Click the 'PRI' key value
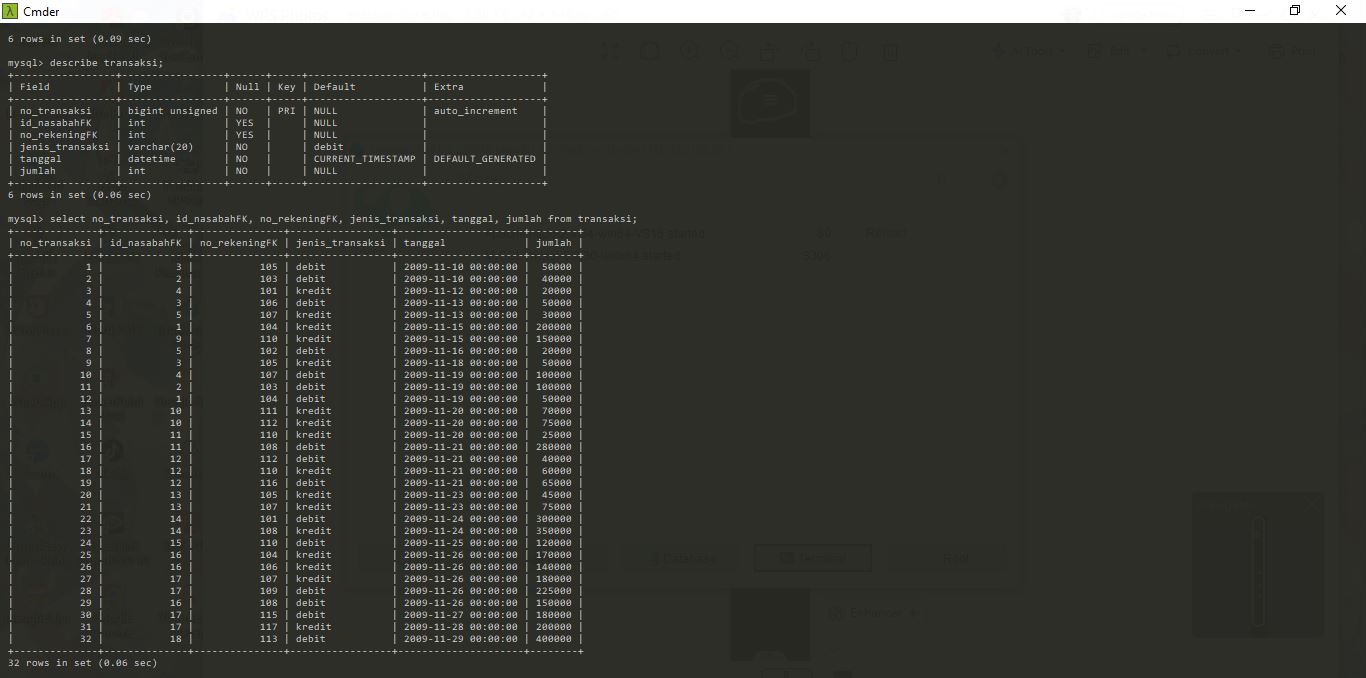This screenshot has height=678, width=1366. (286, 111)
